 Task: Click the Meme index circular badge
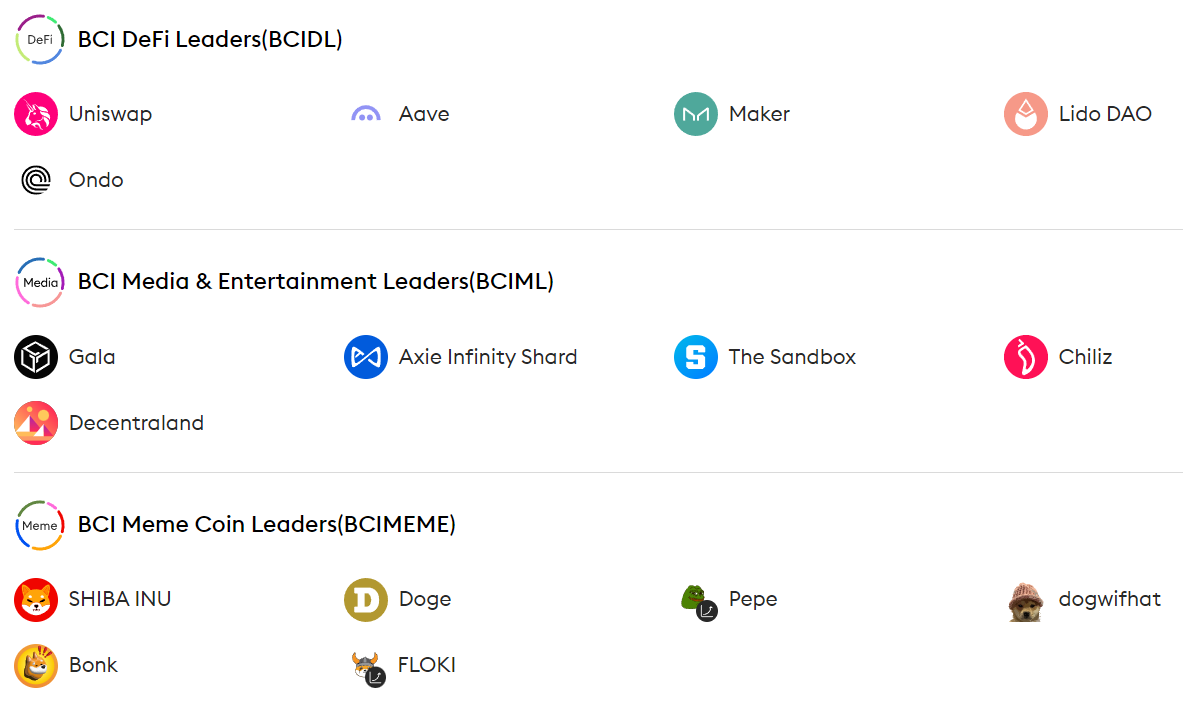(39, 524)
